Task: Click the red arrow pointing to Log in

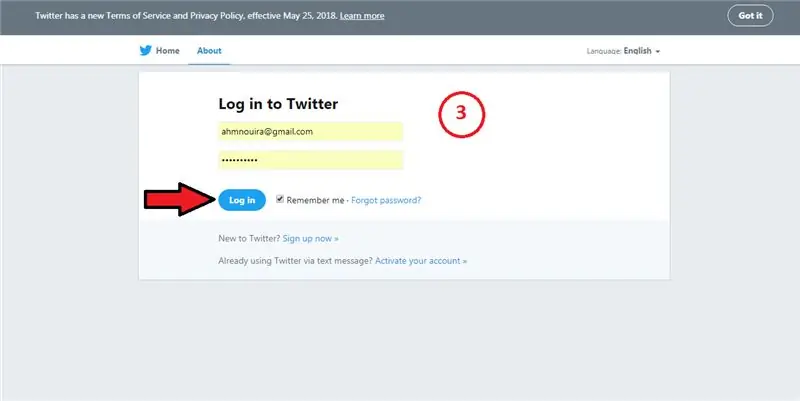Action: tap(179, 199)
